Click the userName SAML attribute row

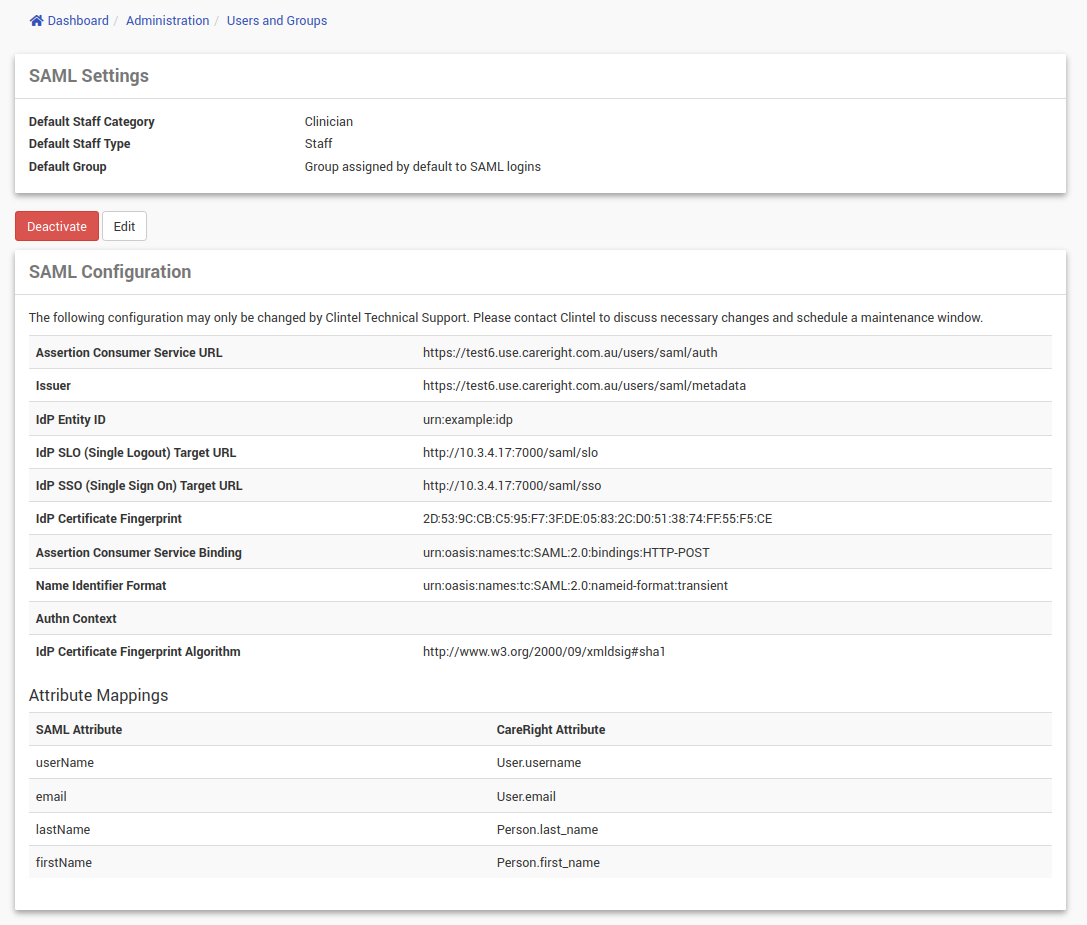(65, 763)
